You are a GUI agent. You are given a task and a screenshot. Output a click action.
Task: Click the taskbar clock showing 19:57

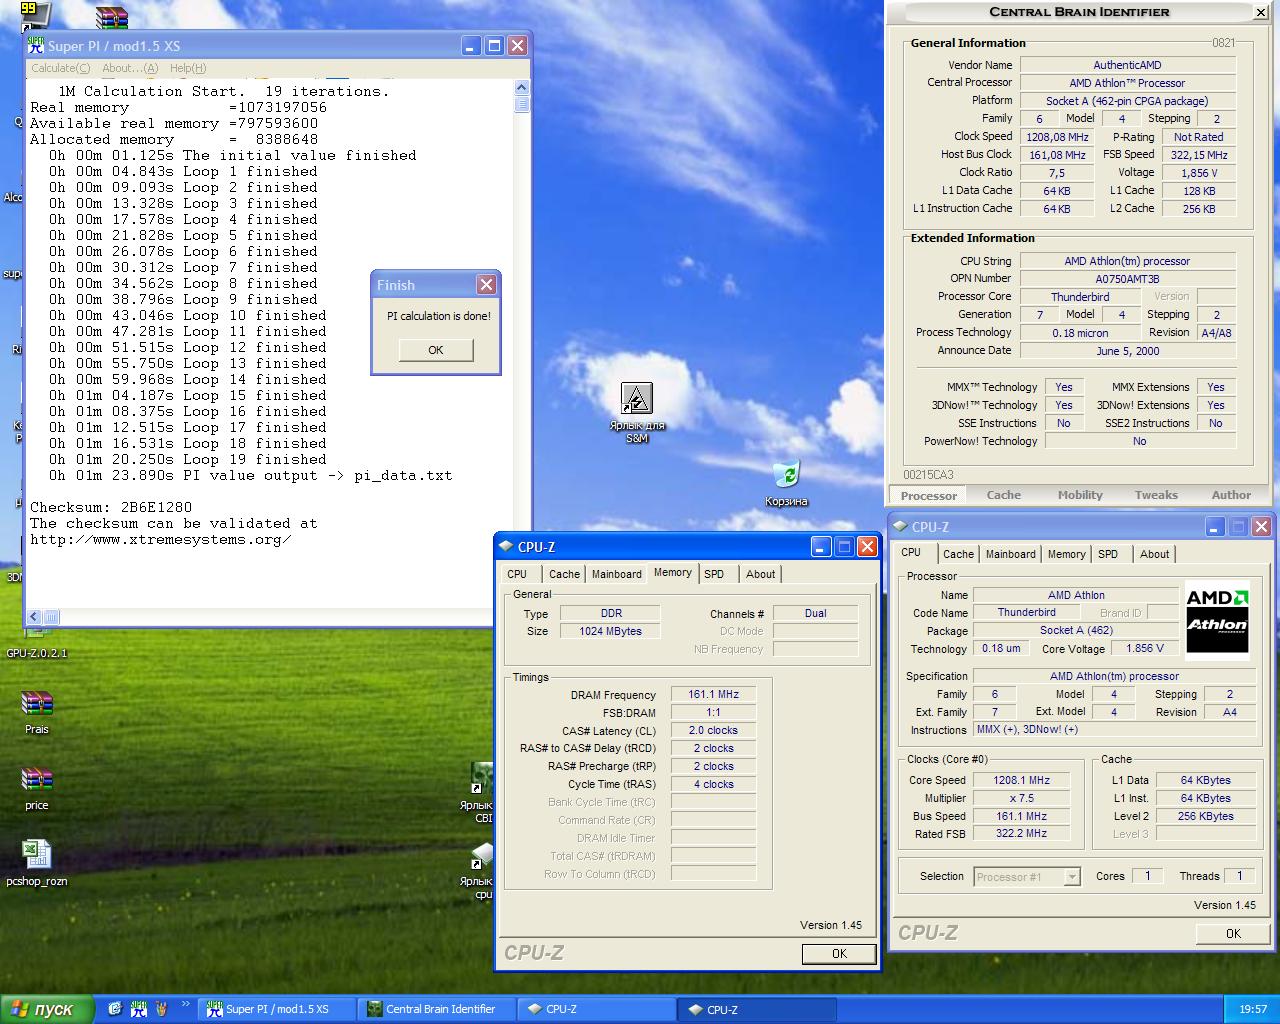[x=1253, y=1009]
